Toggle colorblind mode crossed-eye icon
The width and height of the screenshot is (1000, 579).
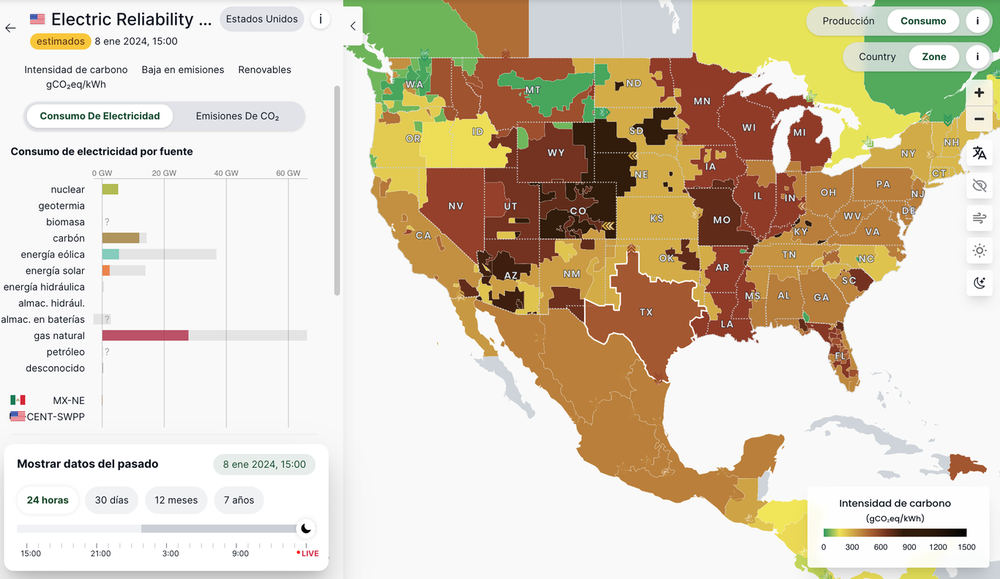click(978, 186)
